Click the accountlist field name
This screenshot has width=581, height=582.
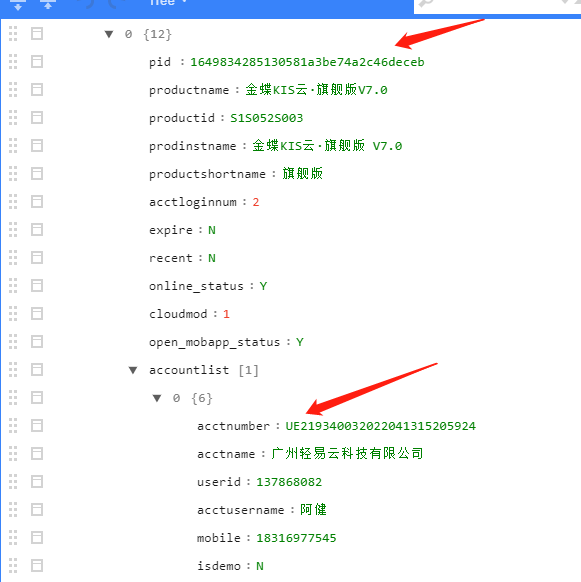pyautogui.click(x=189, y=370)
